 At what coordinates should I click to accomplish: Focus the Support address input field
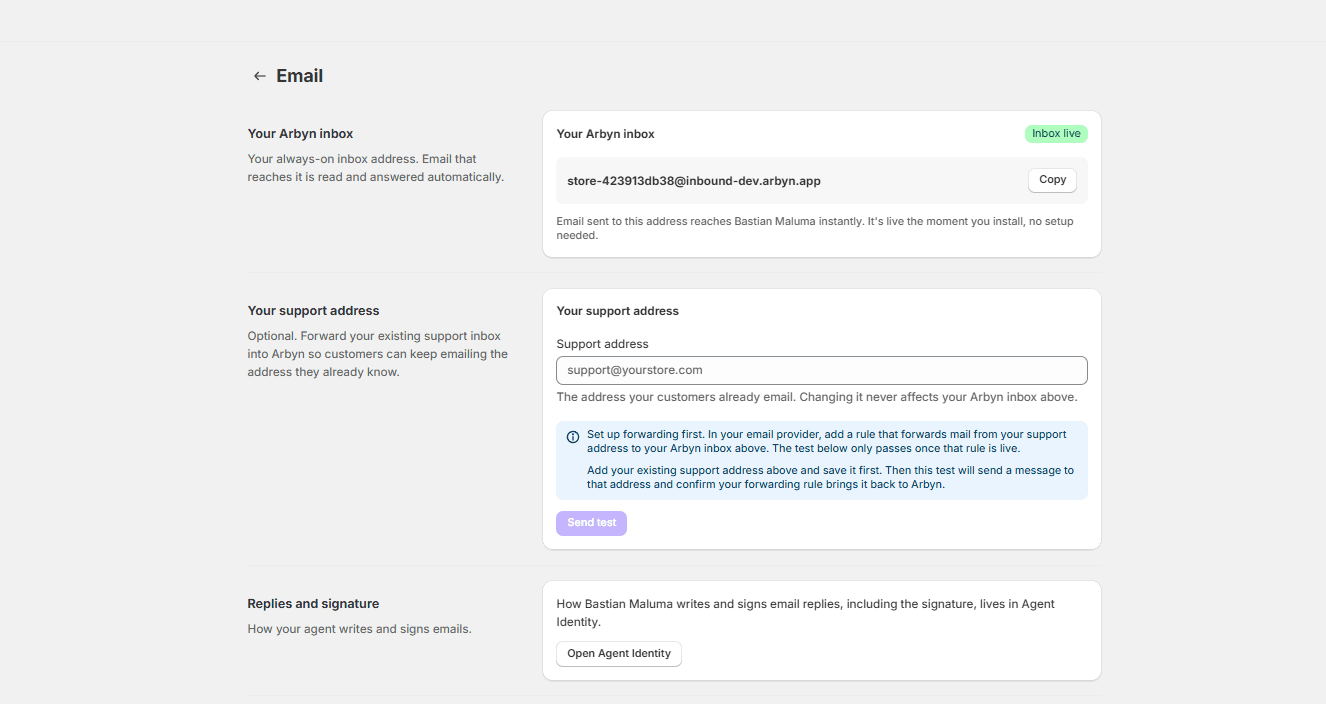tap(821, 370)
